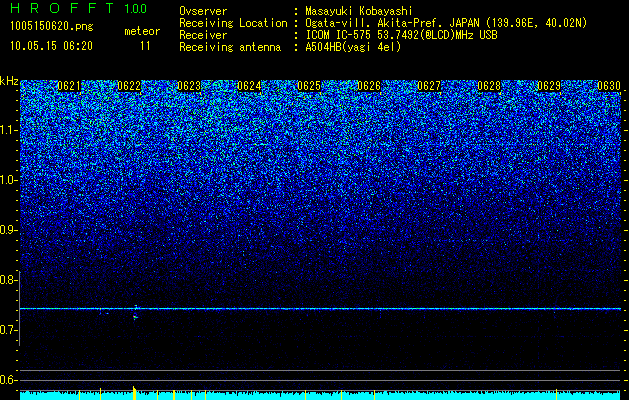
Task: Click the 0630 time marker
Action: coord(609,86)
